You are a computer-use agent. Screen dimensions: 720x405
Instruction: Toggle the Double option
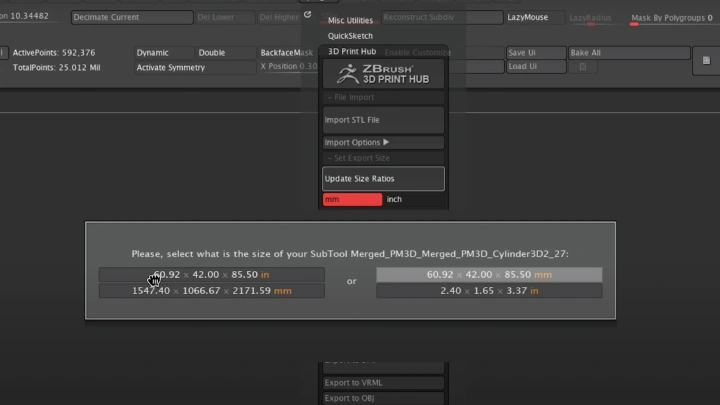pyautogui.click(x=225, y=53)
